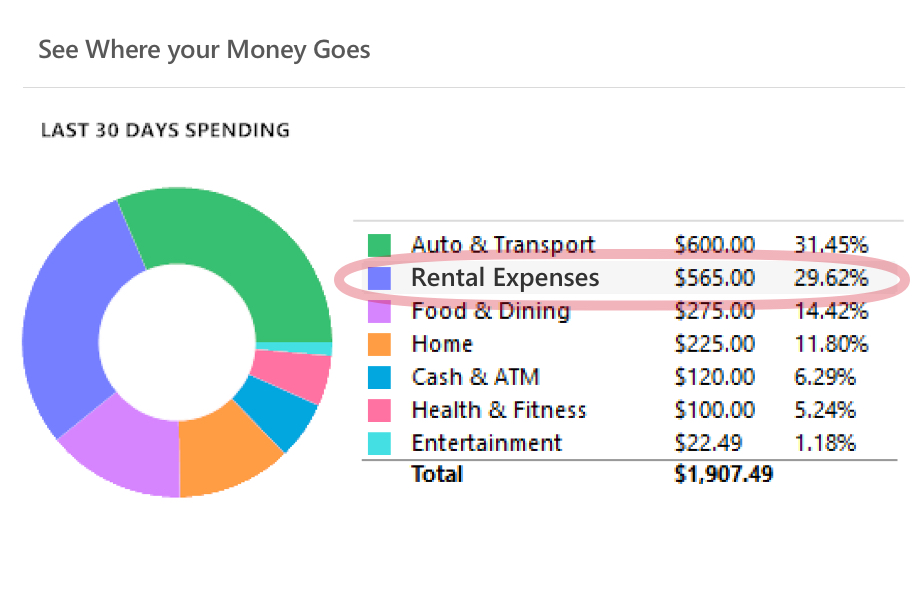Open the Food & Dining category label
This screenshot has height=600, width=920.
pos(491,311)
